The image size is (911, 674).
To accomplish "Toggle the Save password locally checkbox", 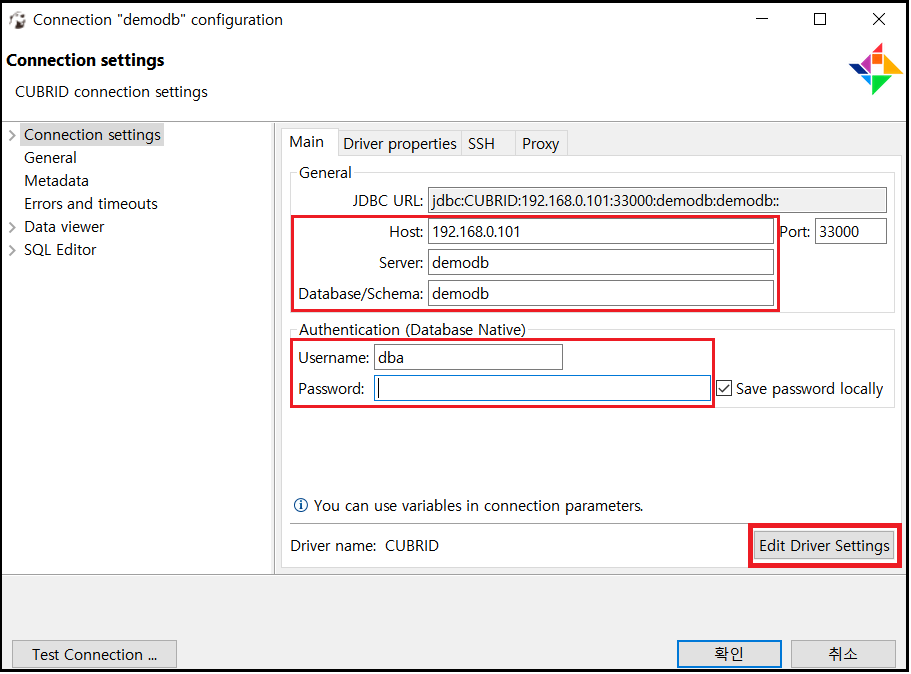I will click(x=724, y=389).
